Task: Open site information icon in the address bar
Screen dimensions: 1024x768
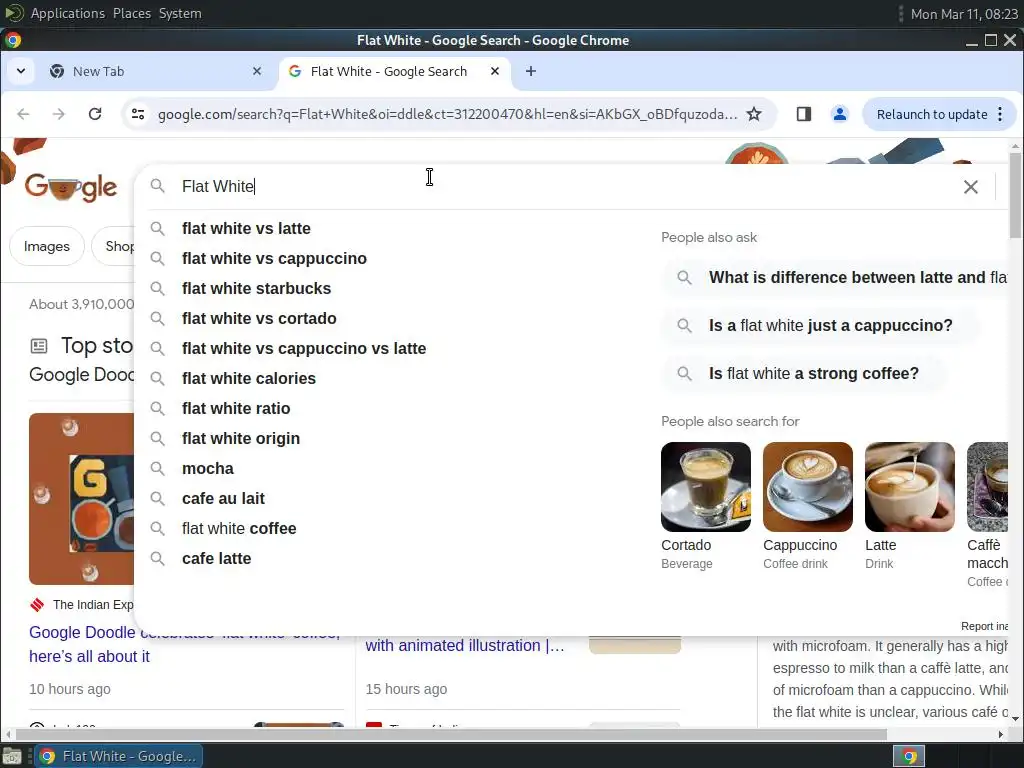Action: [138, 114]
